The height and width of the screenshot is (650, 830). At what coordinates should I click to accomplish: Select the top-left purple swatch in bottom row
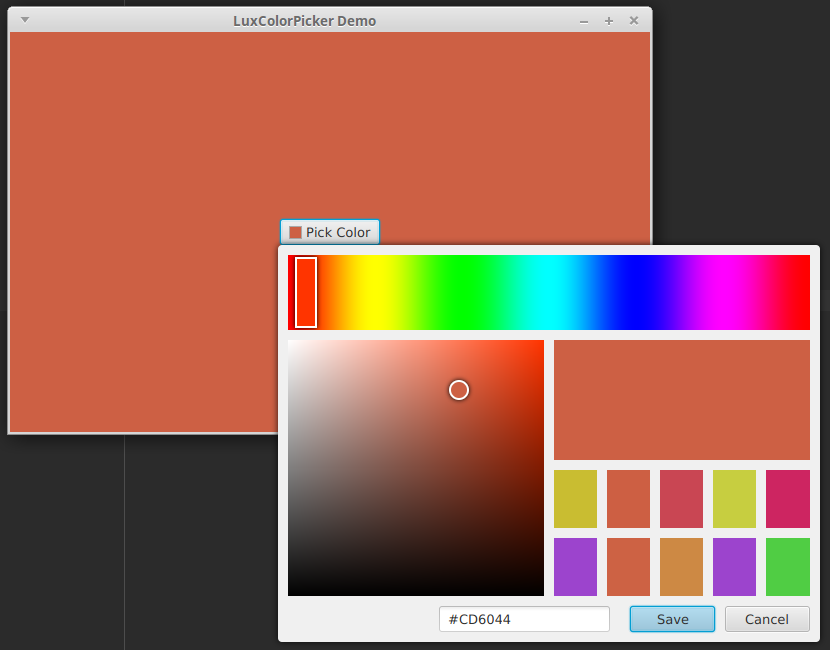coord(575,566)
